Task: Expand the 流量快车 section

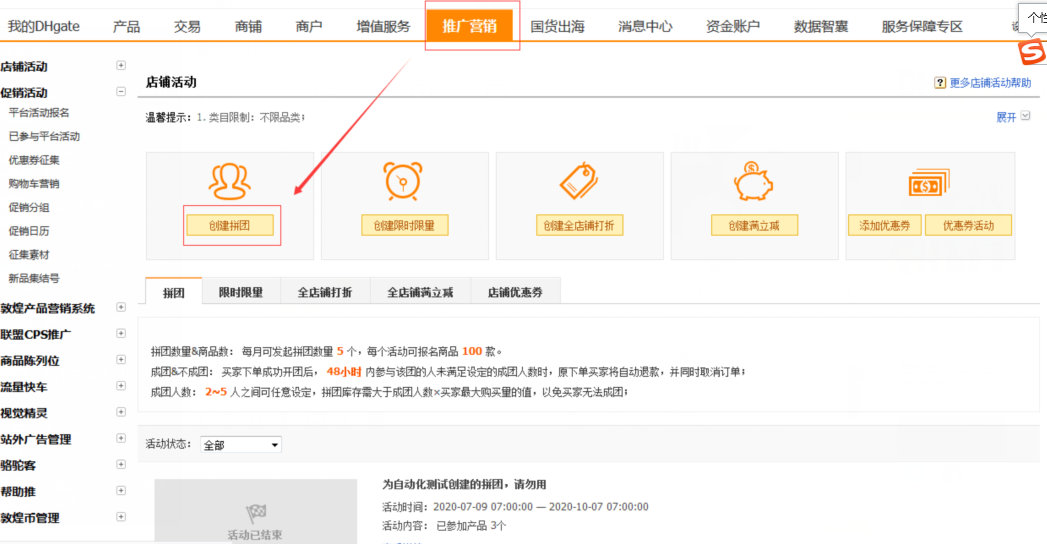Action: [121, 386]
